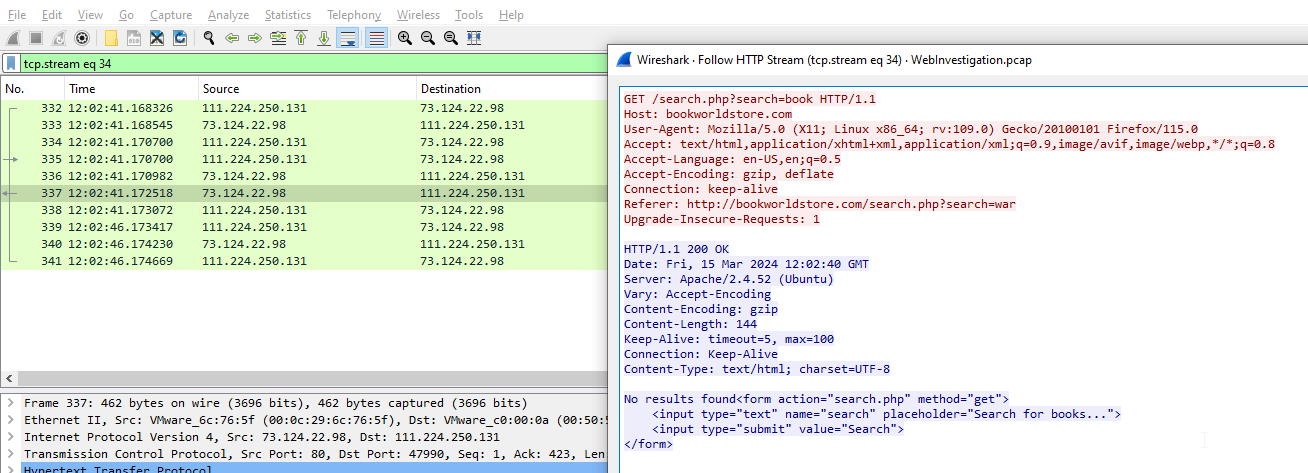Click the Open capture file folder icon

[111, 38]
